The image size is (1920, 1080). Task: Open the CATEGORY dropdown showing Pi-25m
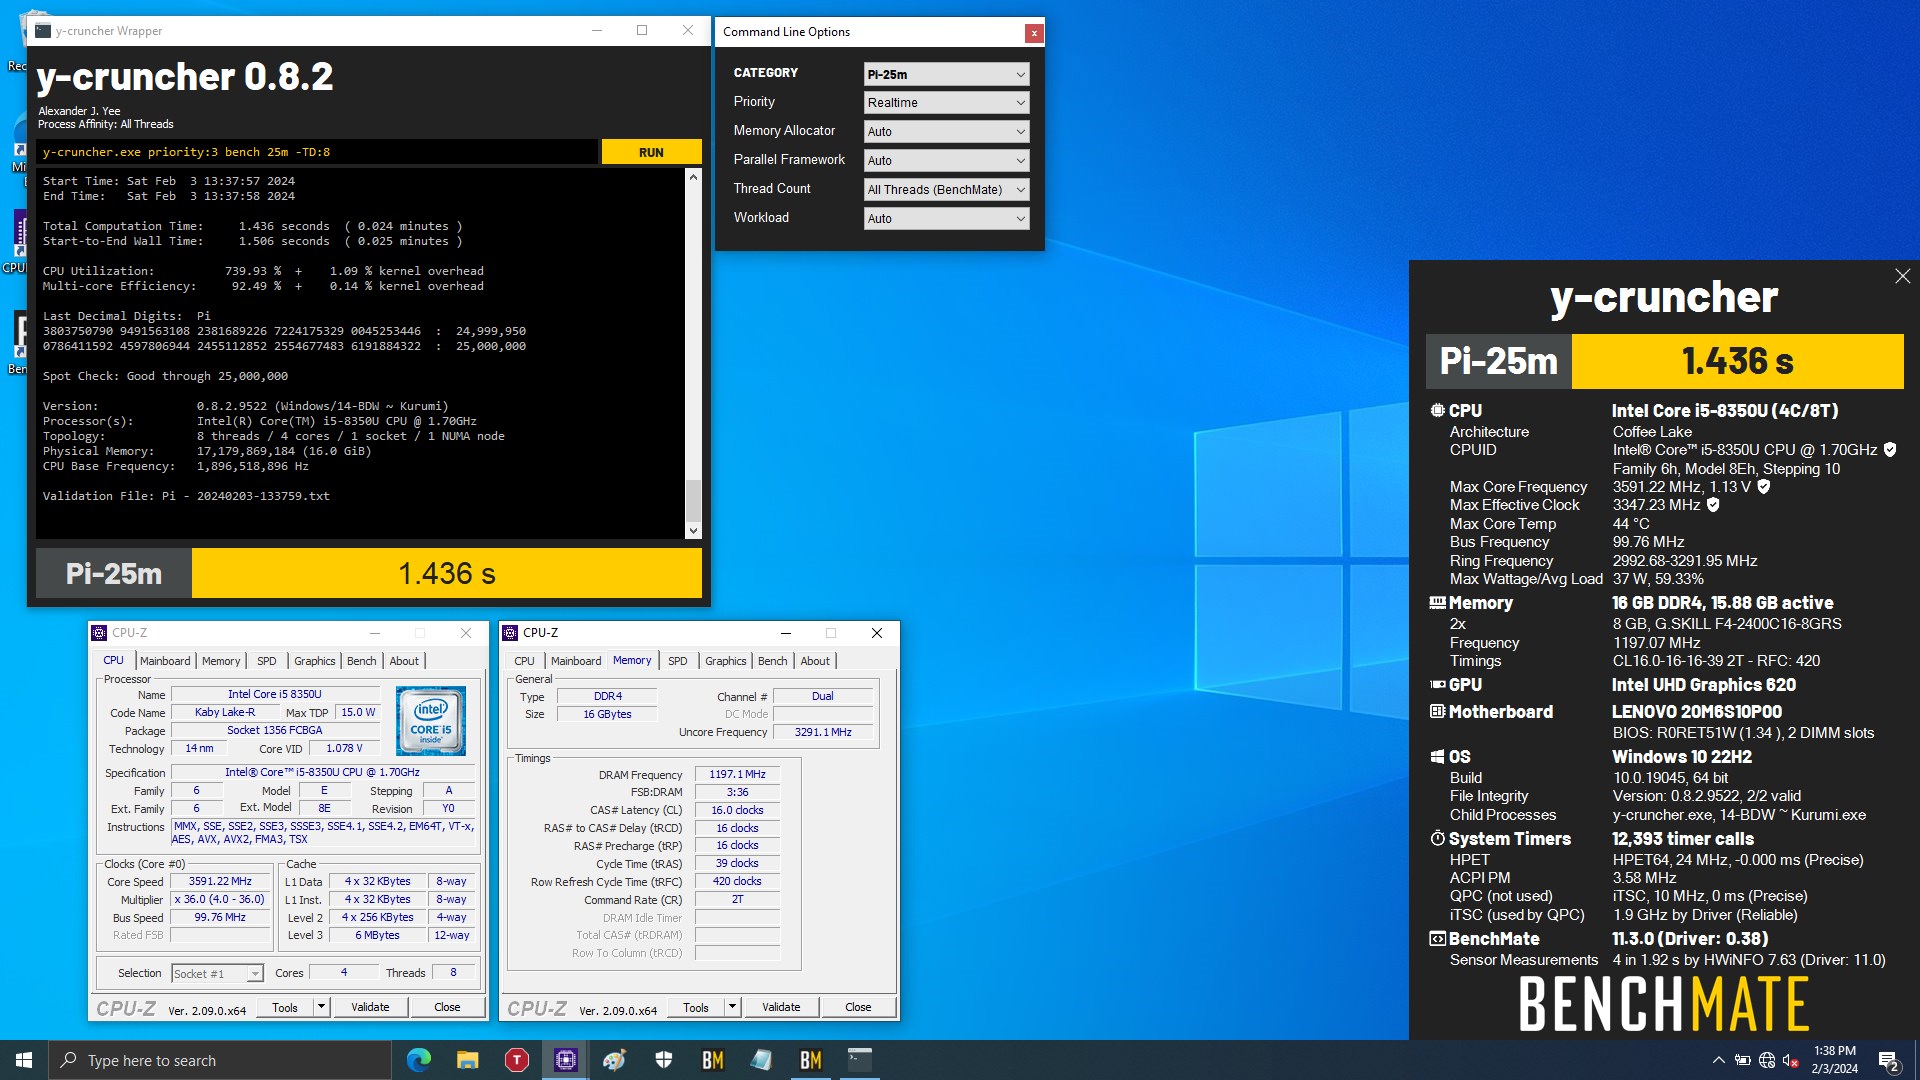[946, 74]
